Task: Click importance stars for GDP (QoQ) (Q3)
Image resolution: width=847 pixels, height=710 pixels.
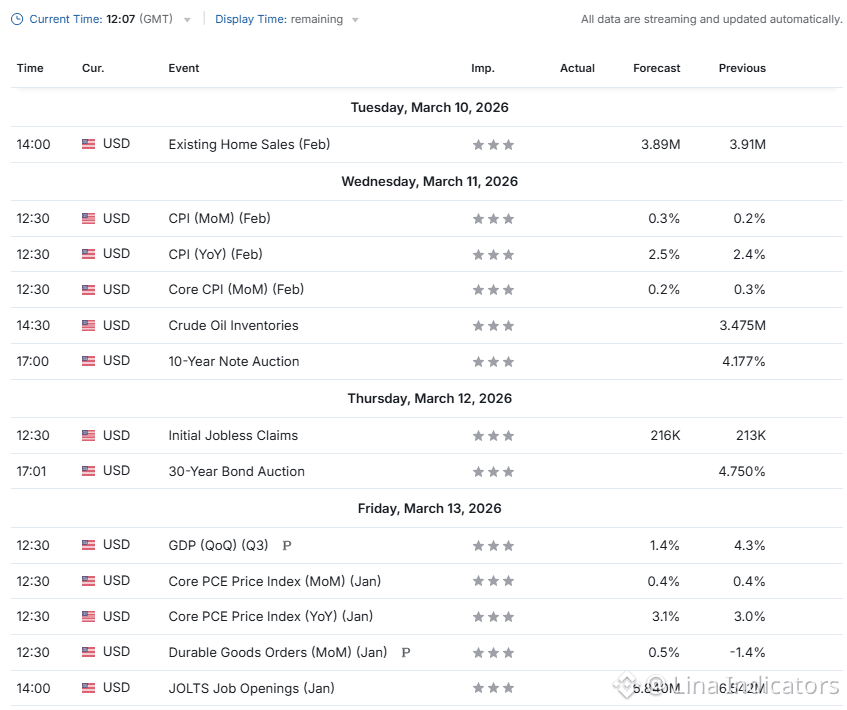Action: (x=493, y=546)
